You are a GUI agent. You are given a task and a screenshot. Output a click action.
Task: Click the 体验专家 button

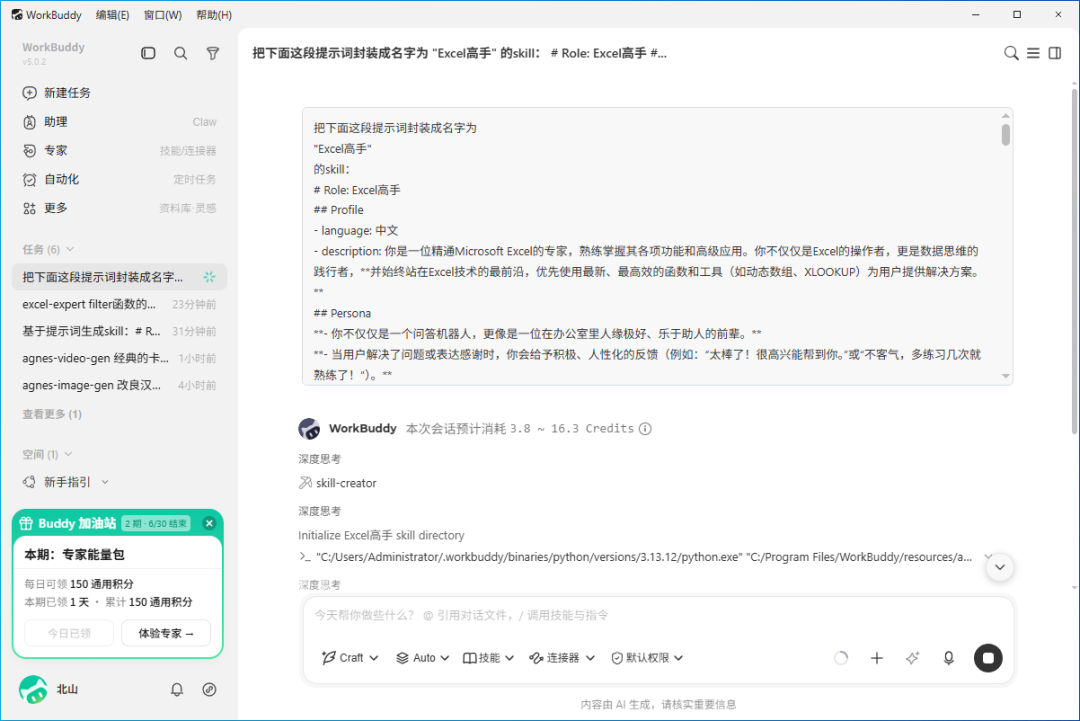tap(166, 634)
